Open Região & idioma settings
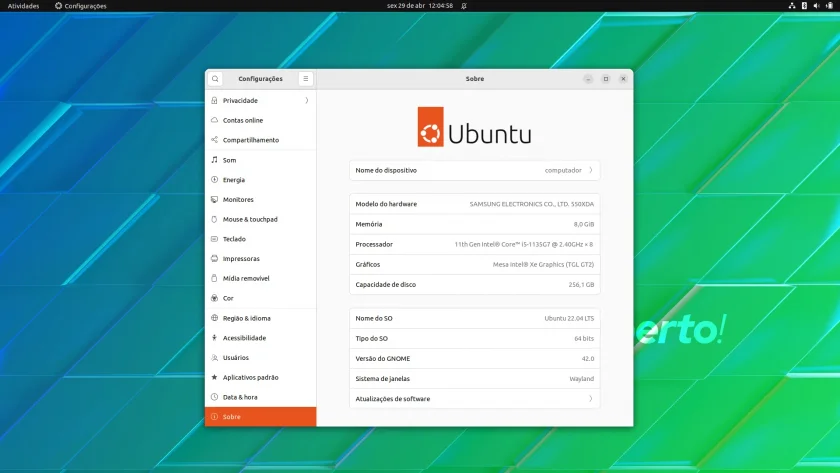 pos(260,318)
